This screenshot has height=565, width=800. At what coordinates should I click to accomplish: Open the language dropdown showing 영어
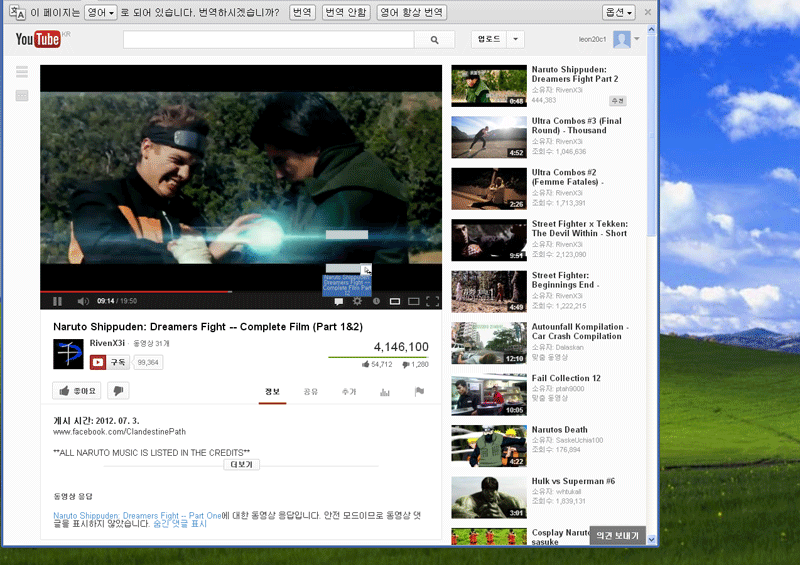(x=101, y=12)
